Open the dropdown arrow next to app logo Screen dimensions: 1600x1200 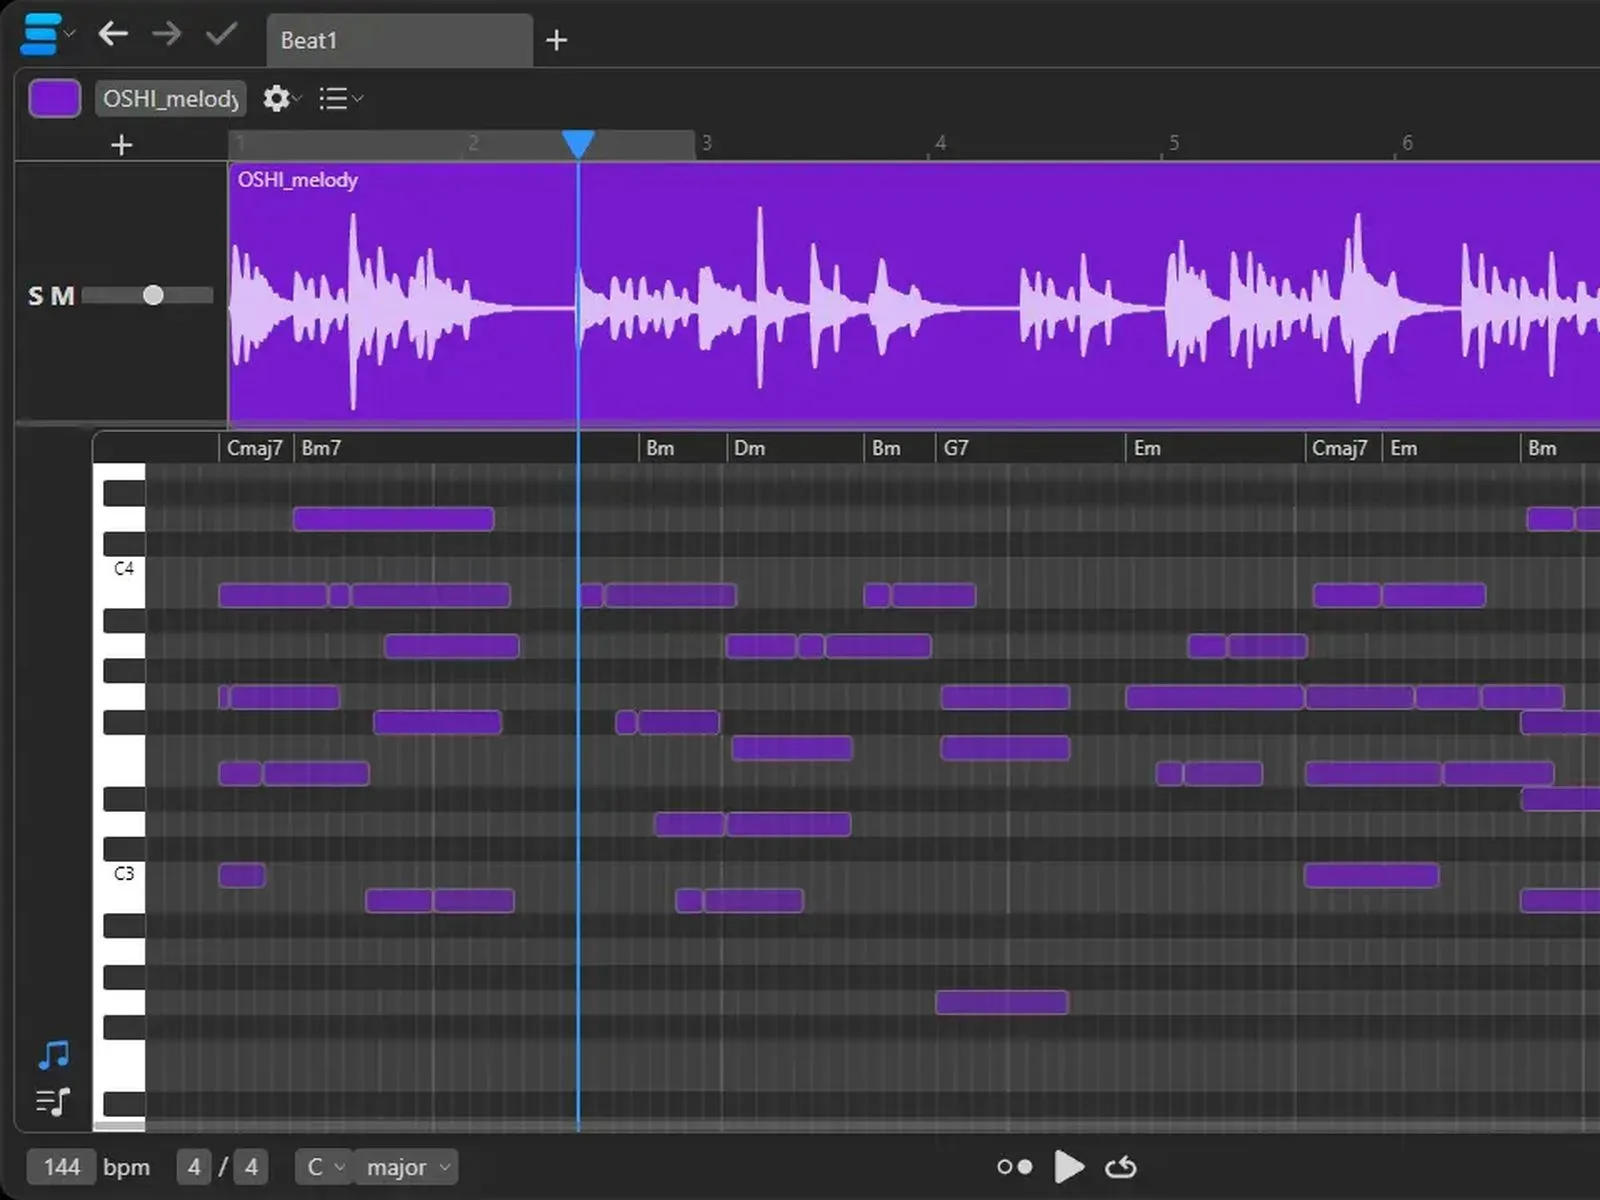tap(70, 33)
